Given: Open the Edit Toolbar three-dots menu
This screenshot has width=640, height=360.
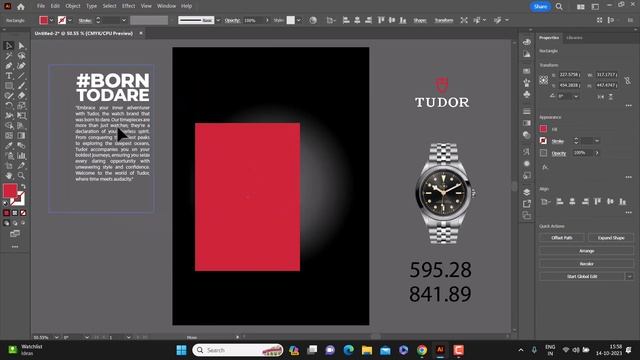Looking at the screenshot, I should point(15,247).
